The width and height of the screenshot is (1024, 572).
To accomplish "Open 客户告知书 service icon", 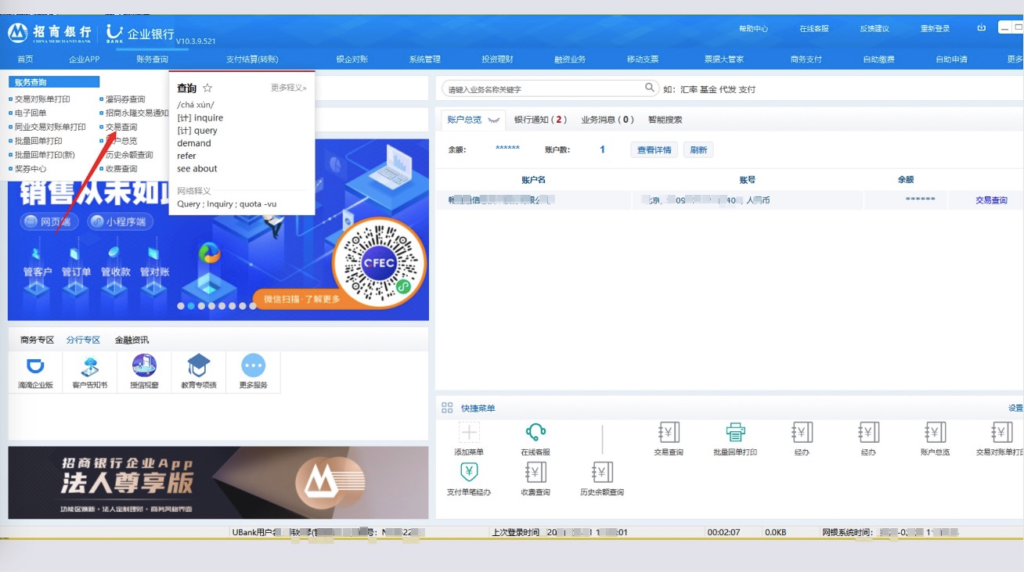I will [89, 366].
